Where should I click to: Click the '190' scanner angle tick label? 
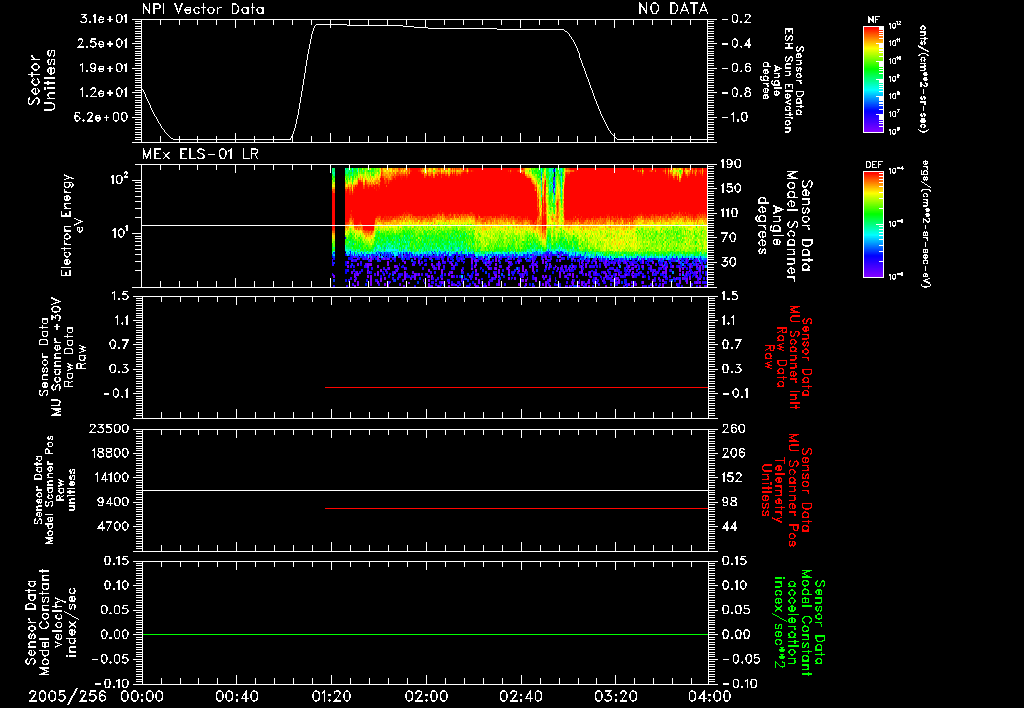pos(733,164)
